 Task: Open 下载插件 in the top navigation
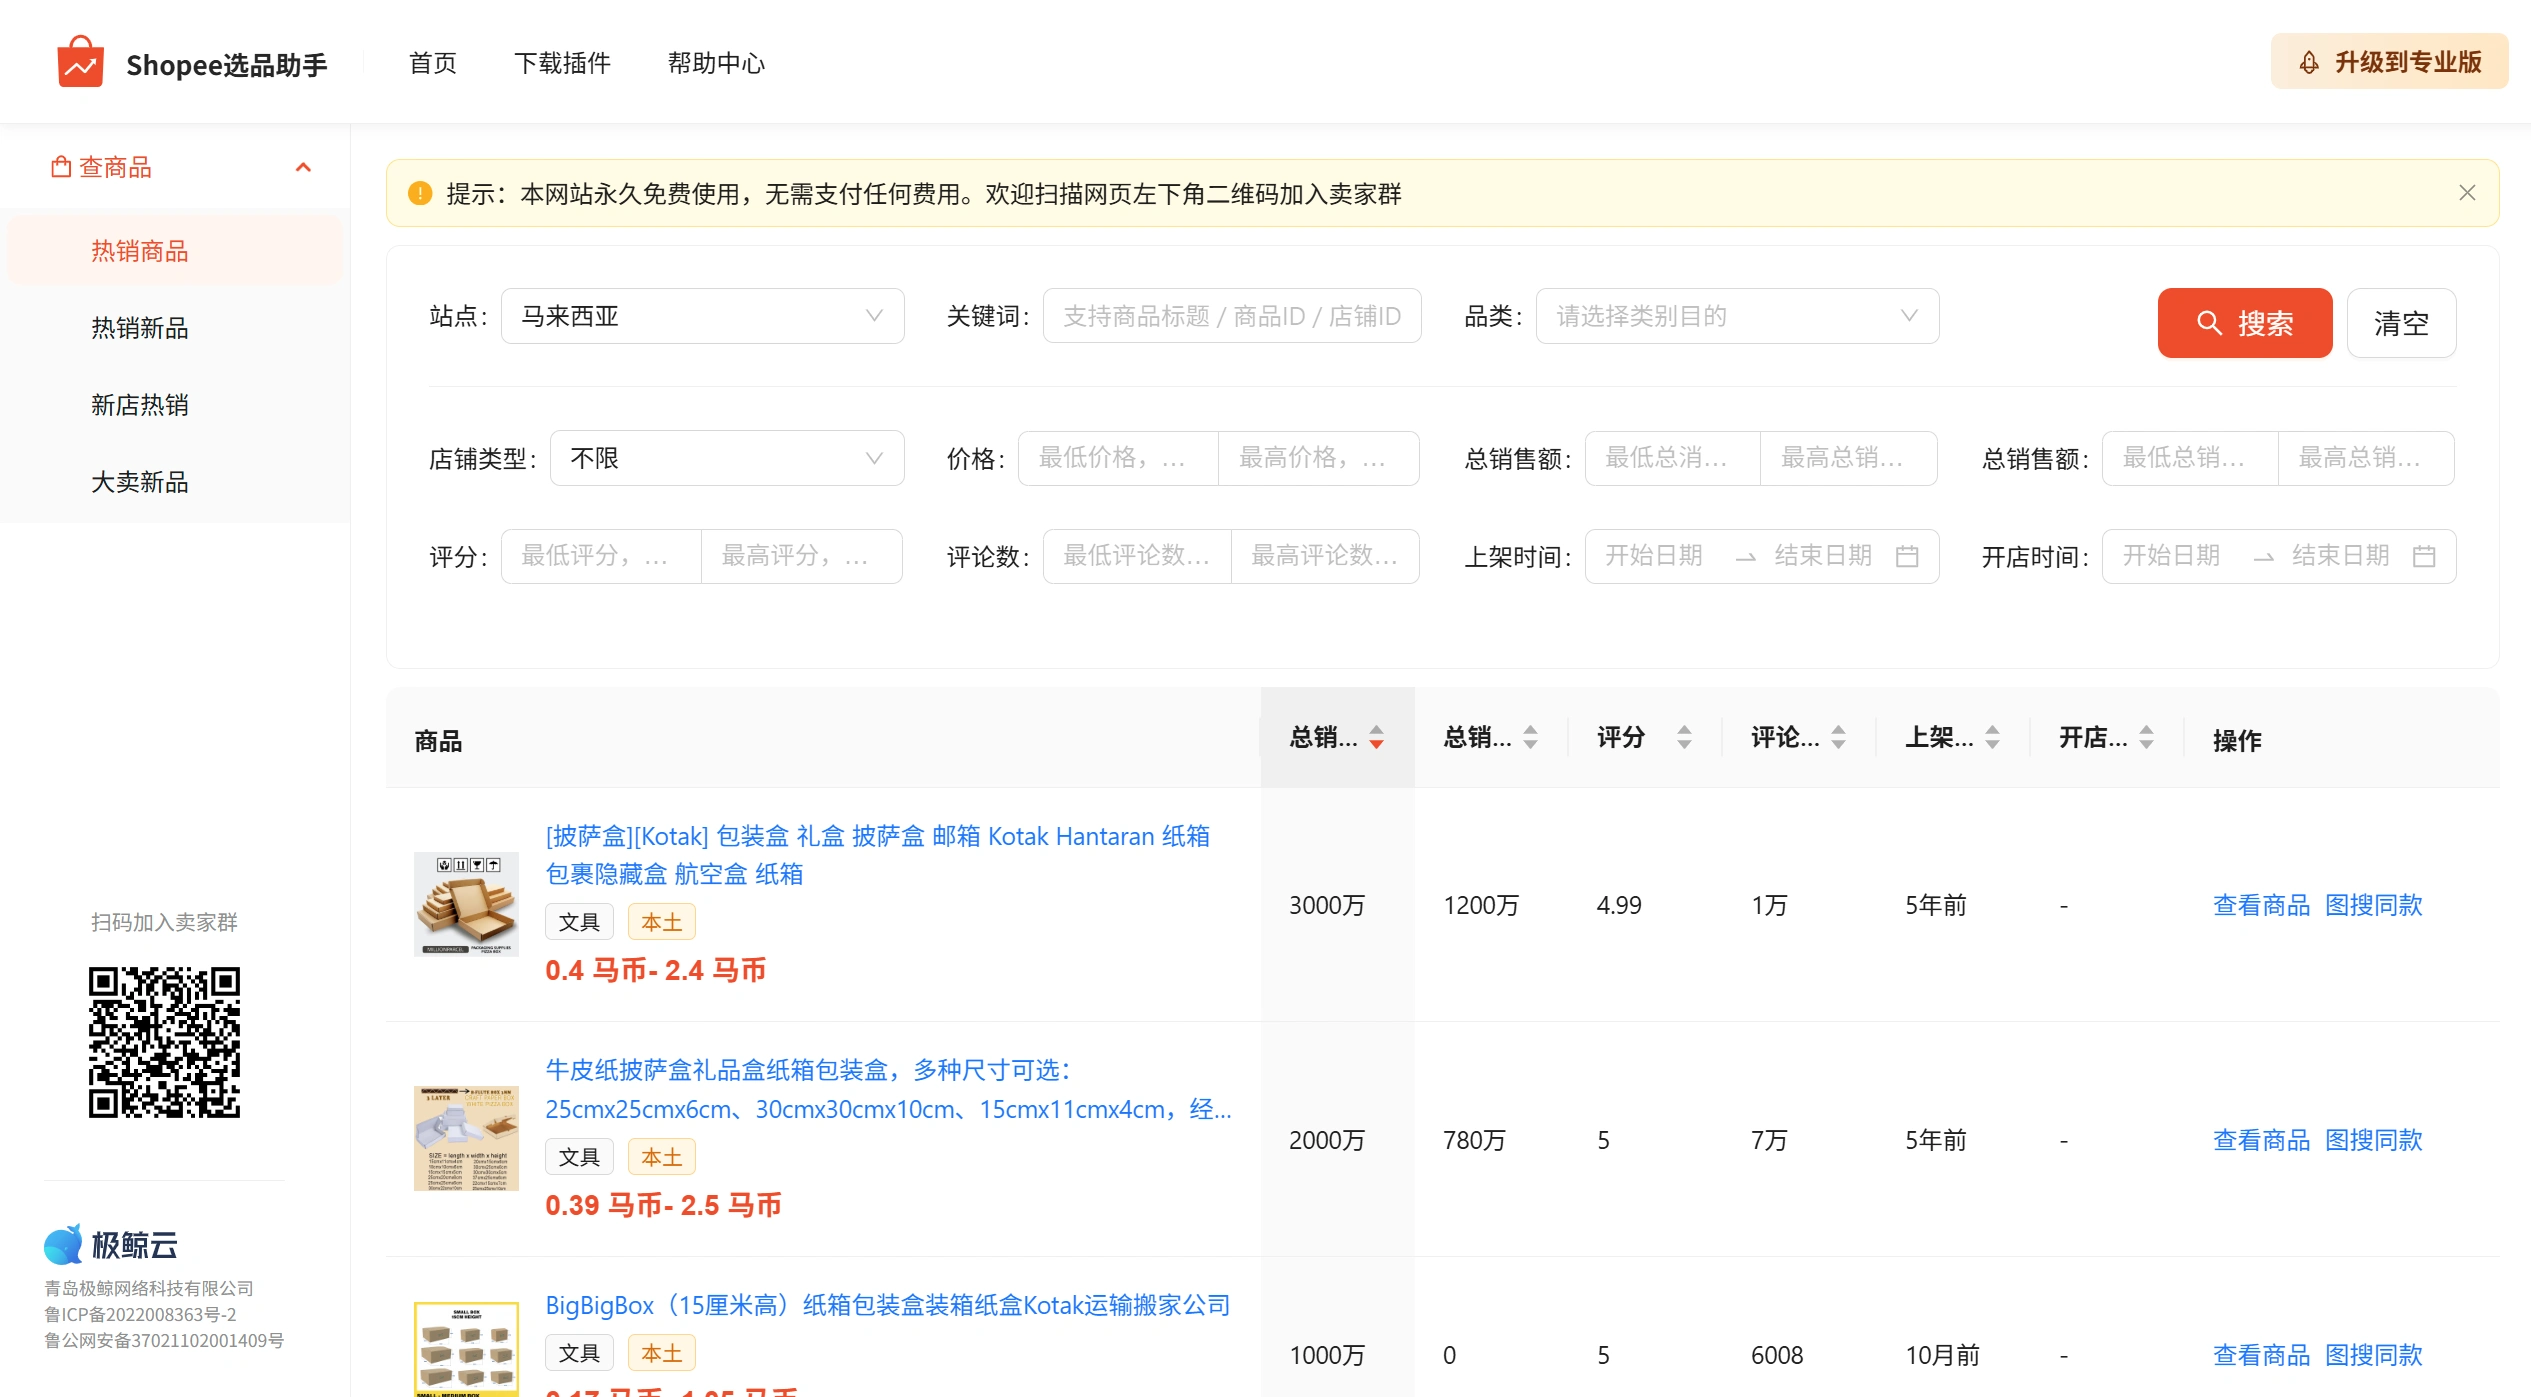562,63
